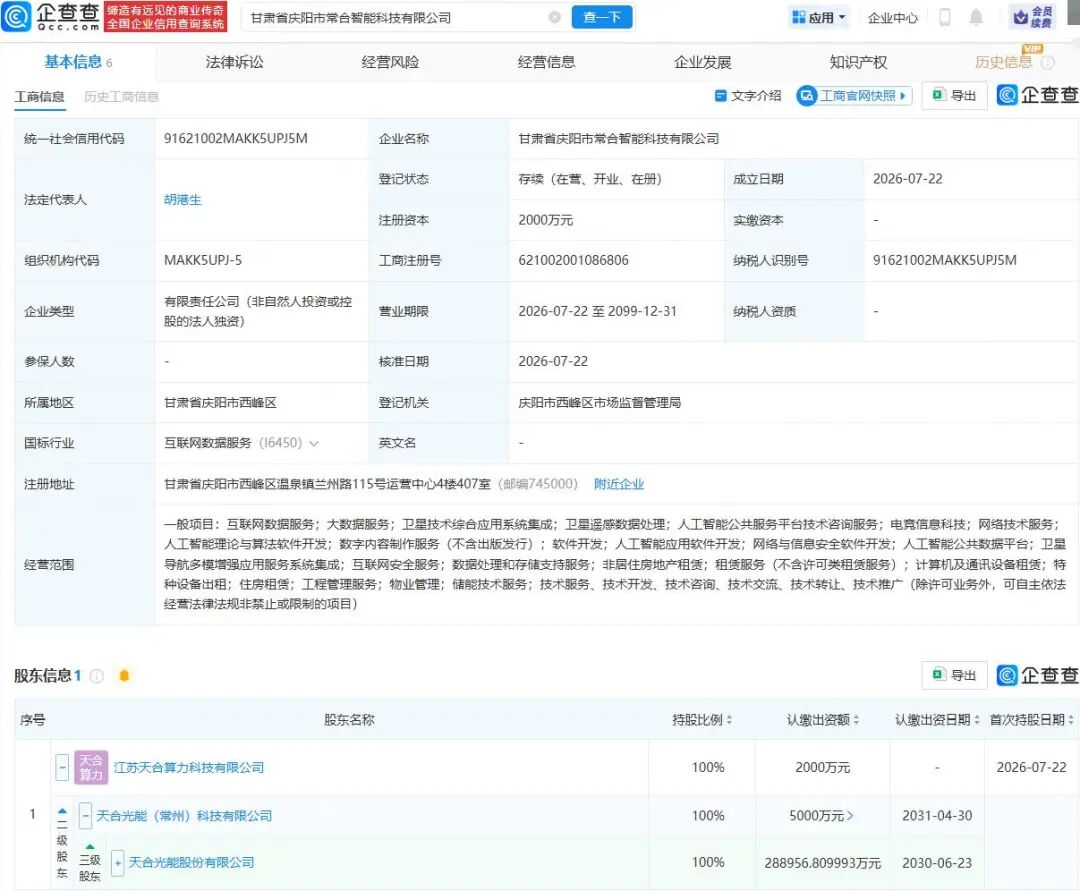Open the 天合光能（常州）科技有限公司 link
Screen dimensions: 1080x891
[x=184, y=816]
